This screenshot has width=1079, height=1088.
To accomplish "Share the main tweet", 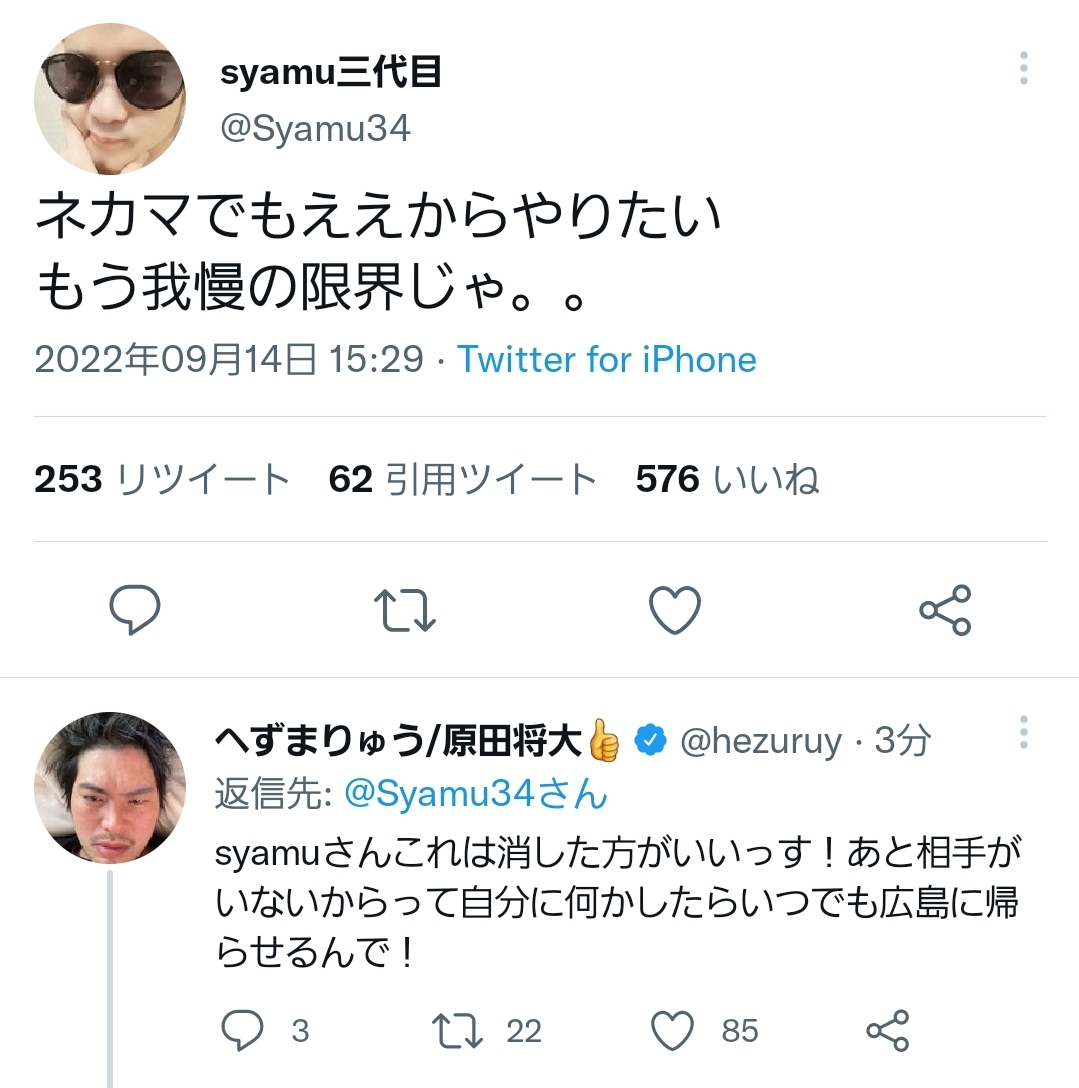I will coord(944,609).
